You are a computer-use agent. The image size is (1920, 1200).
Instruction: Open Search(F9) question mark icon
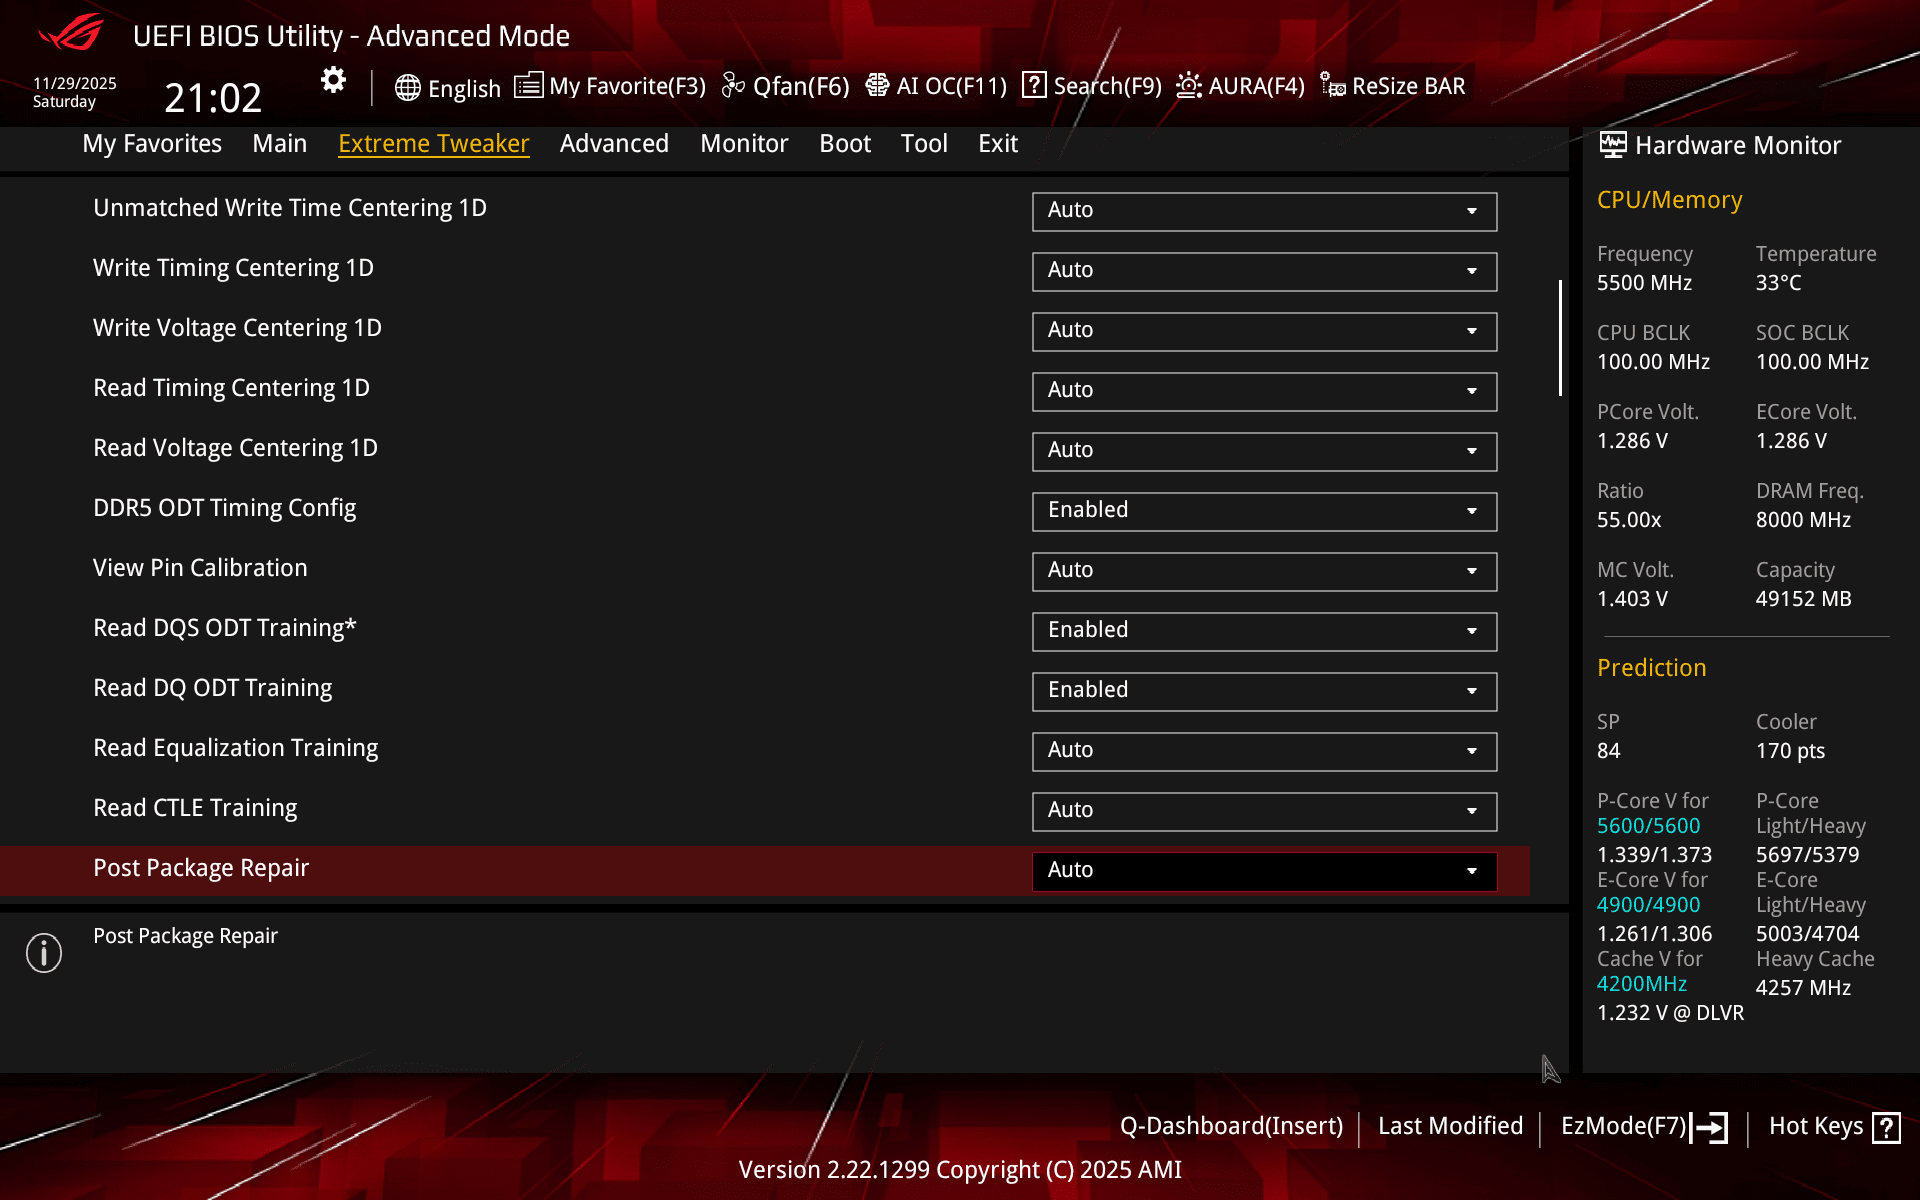(1034, 86)
